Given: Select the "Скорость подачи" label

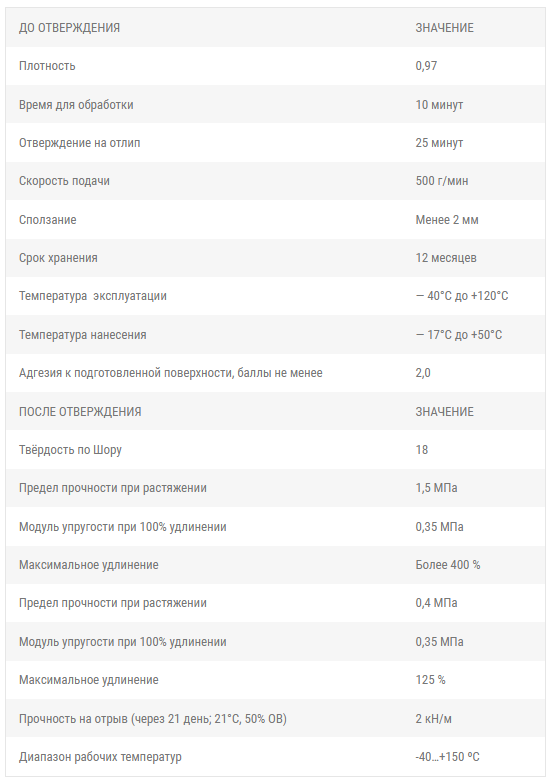Looking at the screenshot, I should (x=64, y=181).
